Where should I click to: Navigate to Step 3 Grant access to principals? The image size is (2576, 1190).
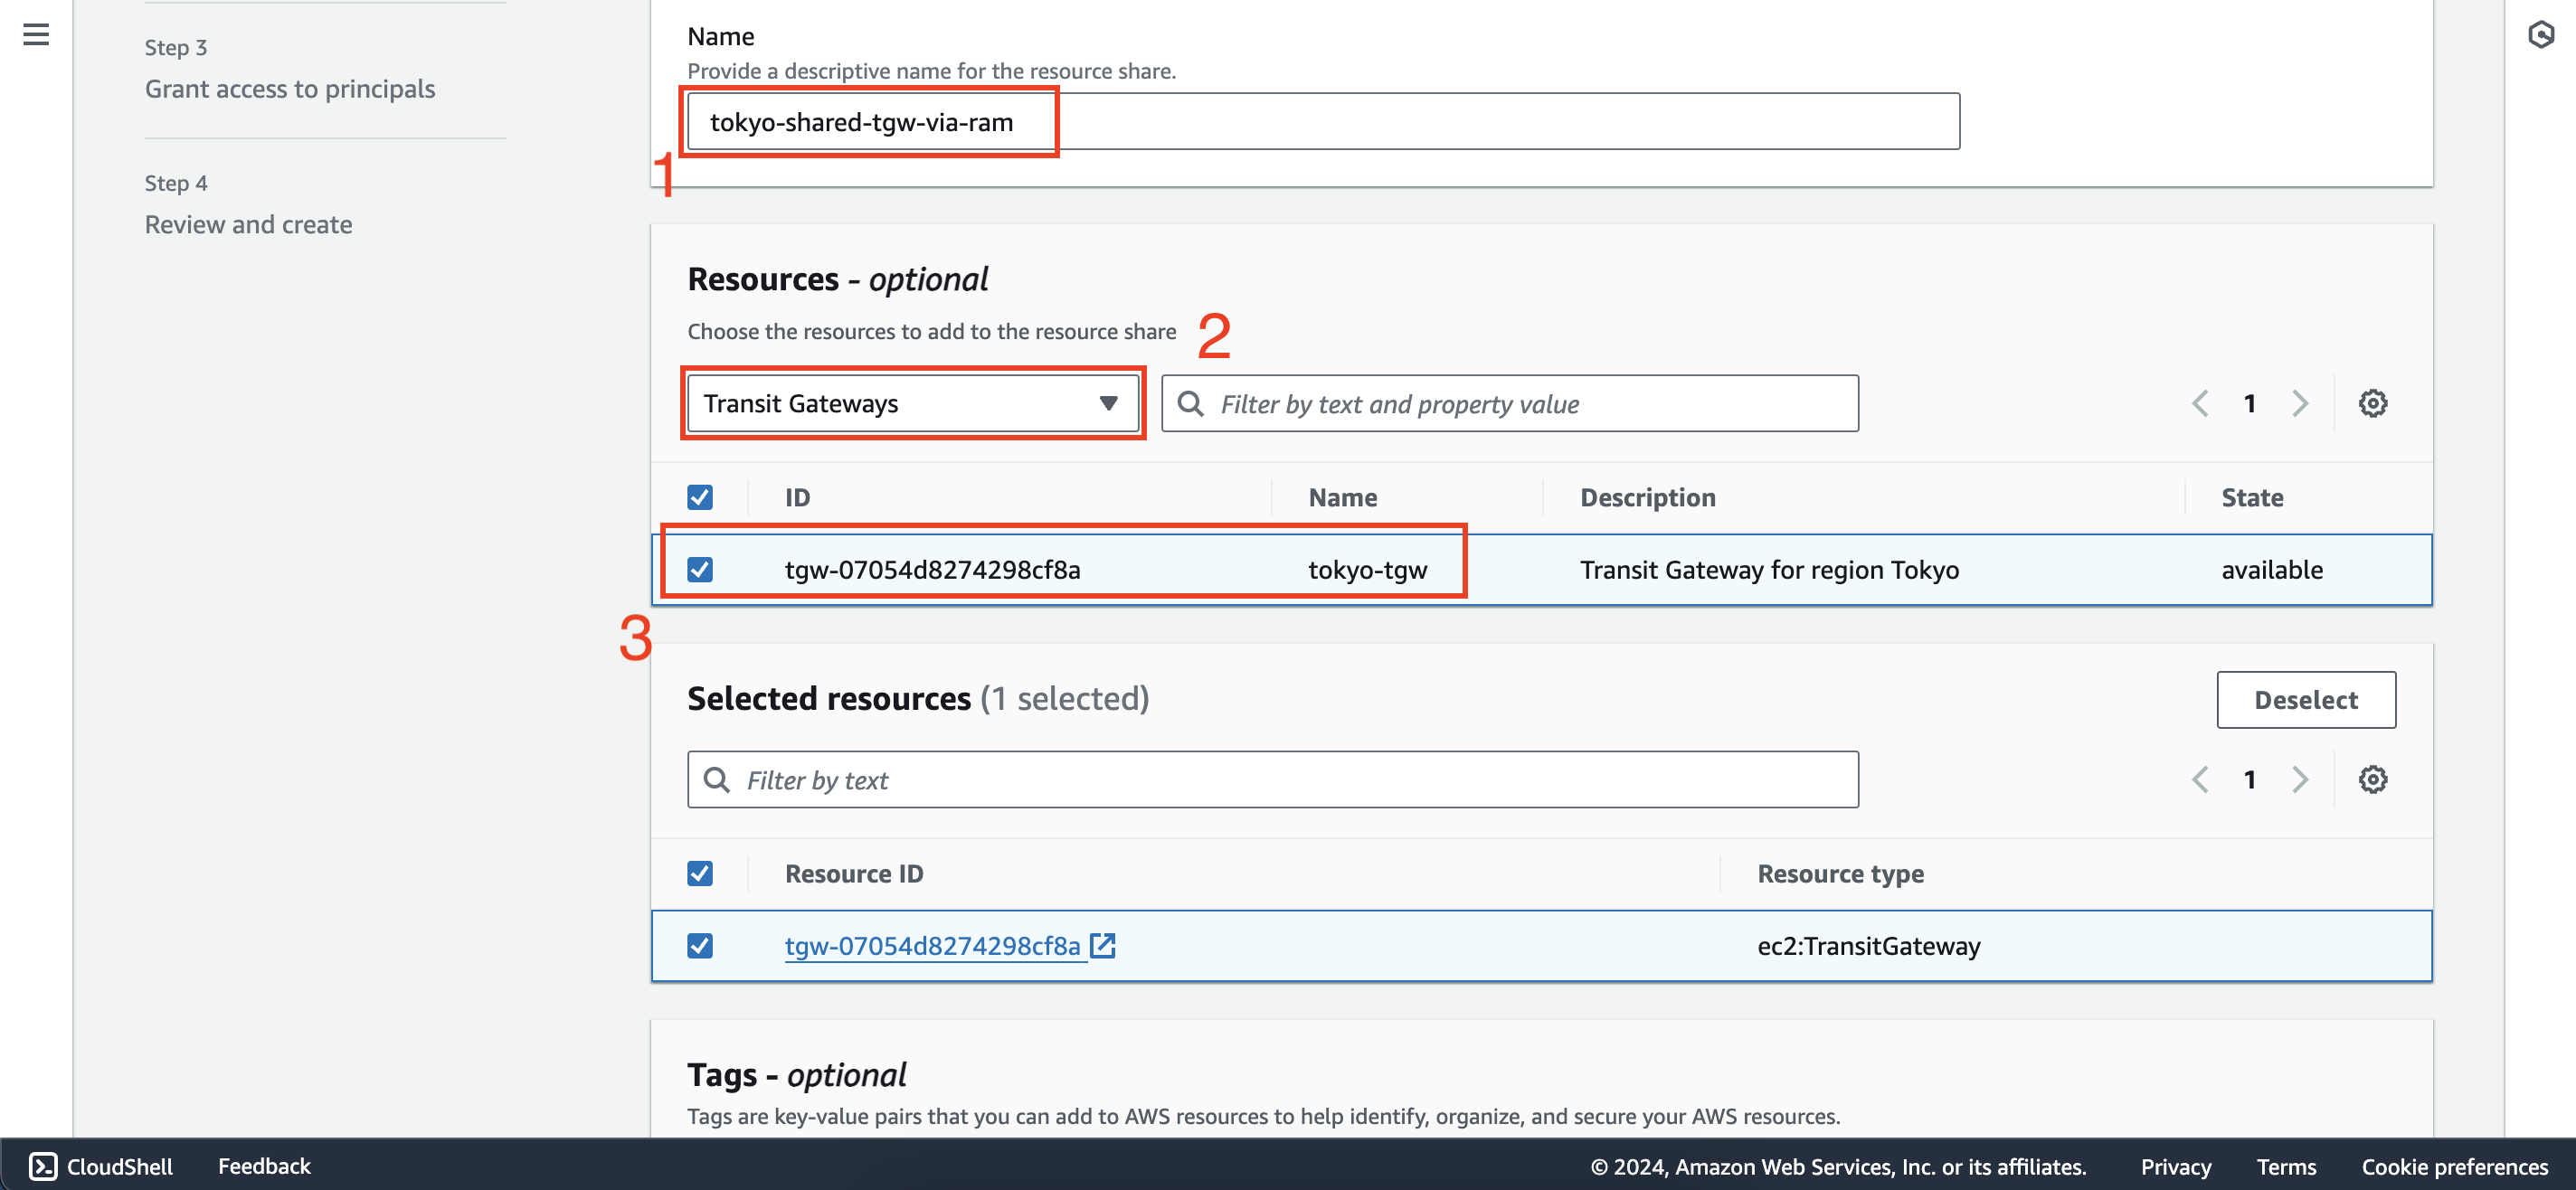(x=289, y=87)
